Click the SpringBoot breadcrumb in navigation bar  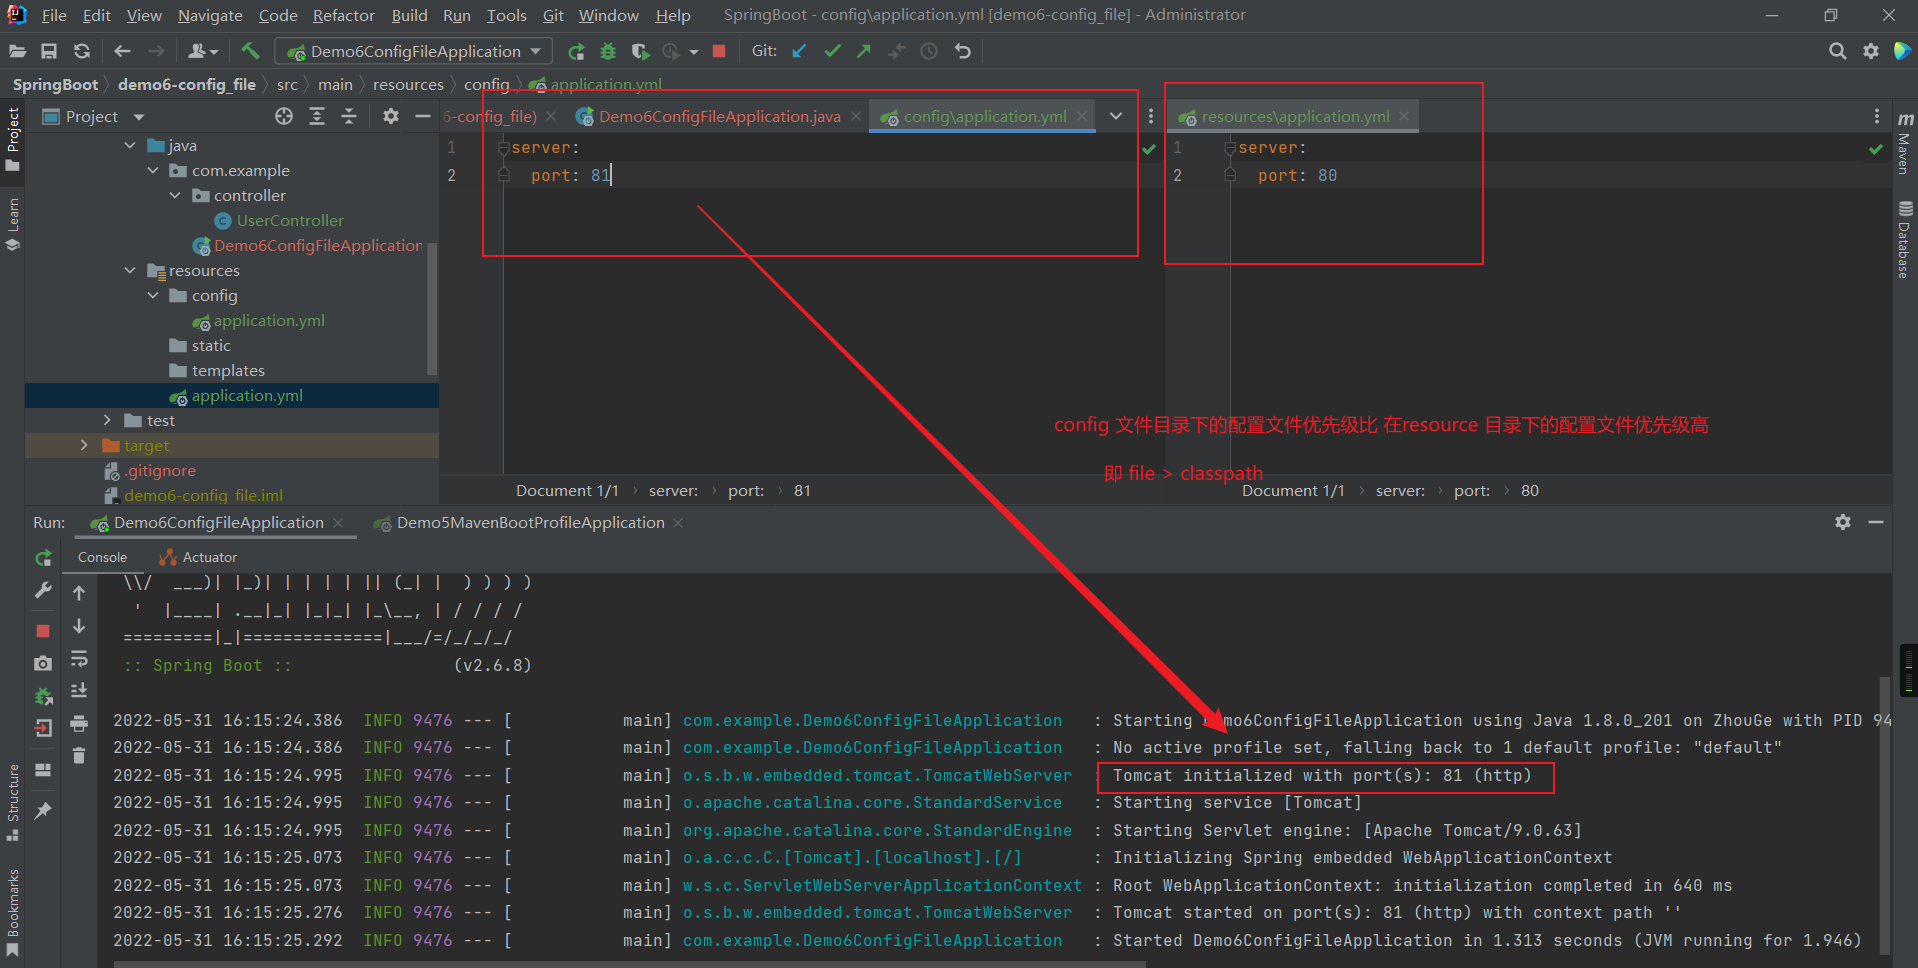pyautogui.click(x=55, y=85)
